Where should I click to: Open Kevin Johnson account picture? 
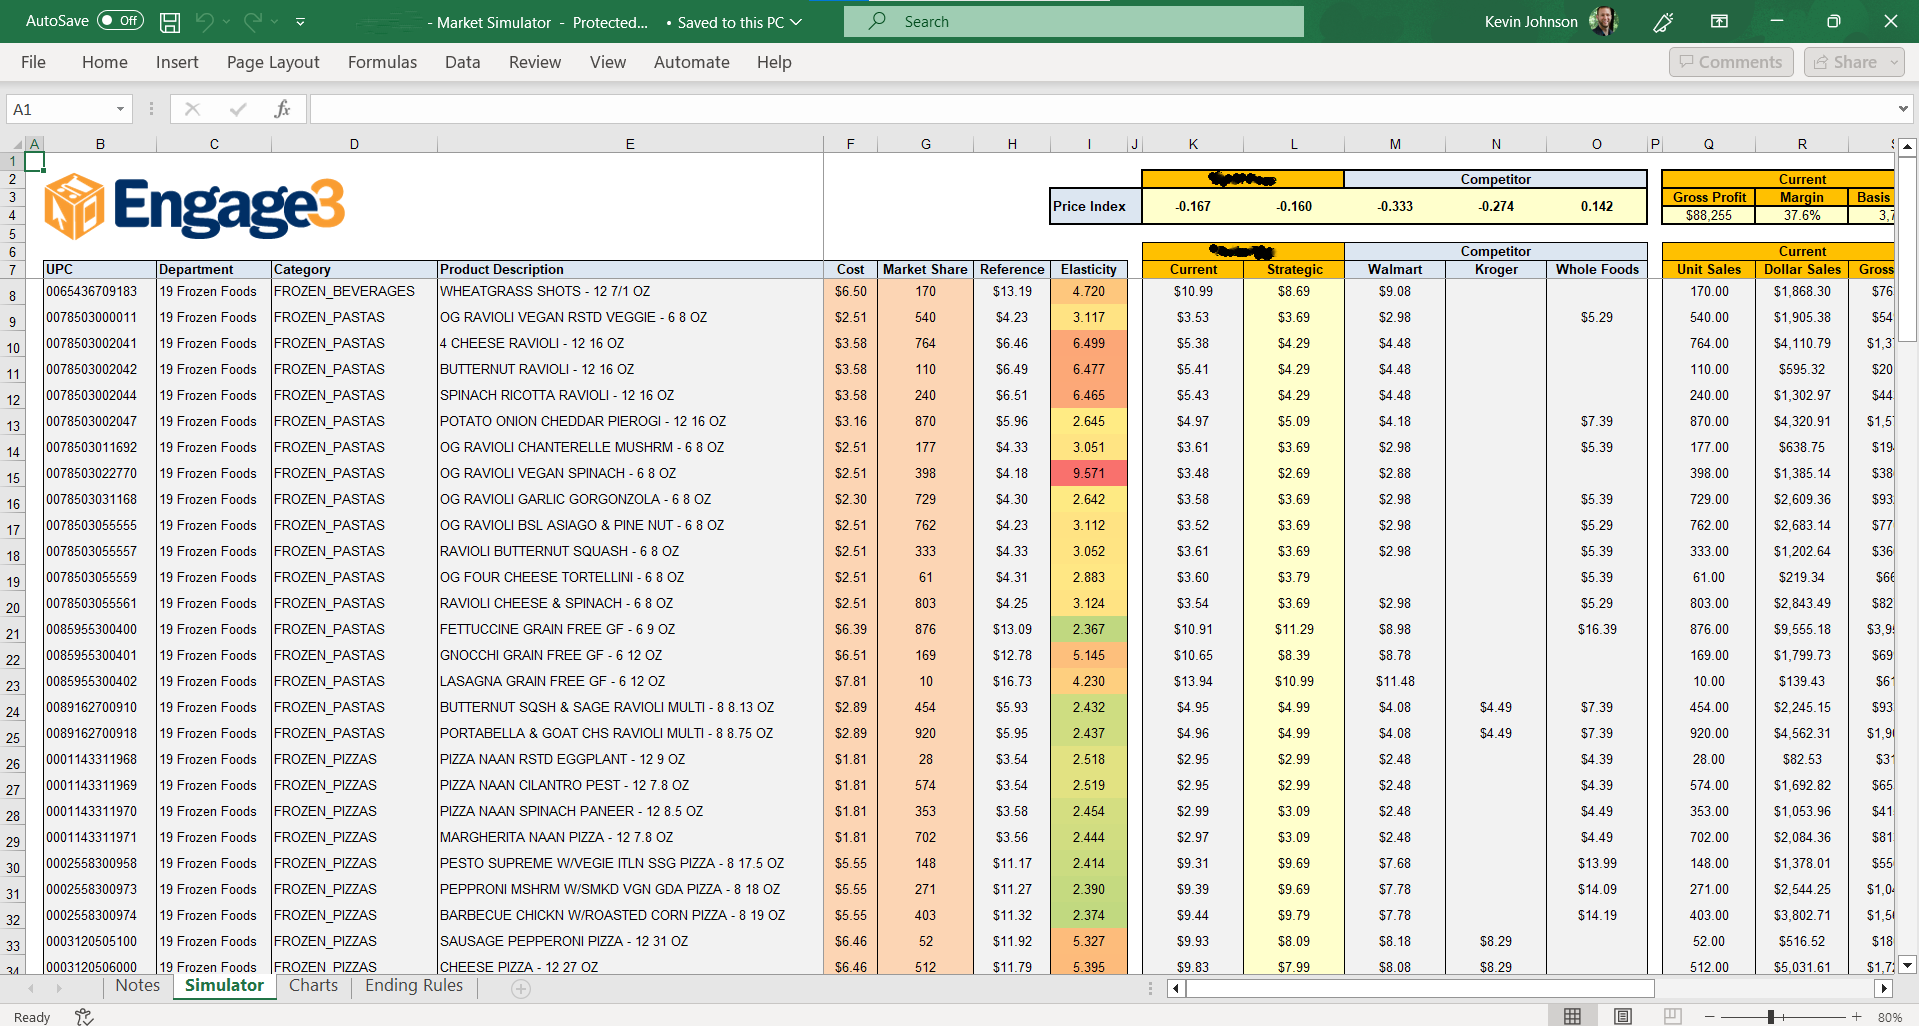[1603, 21]
